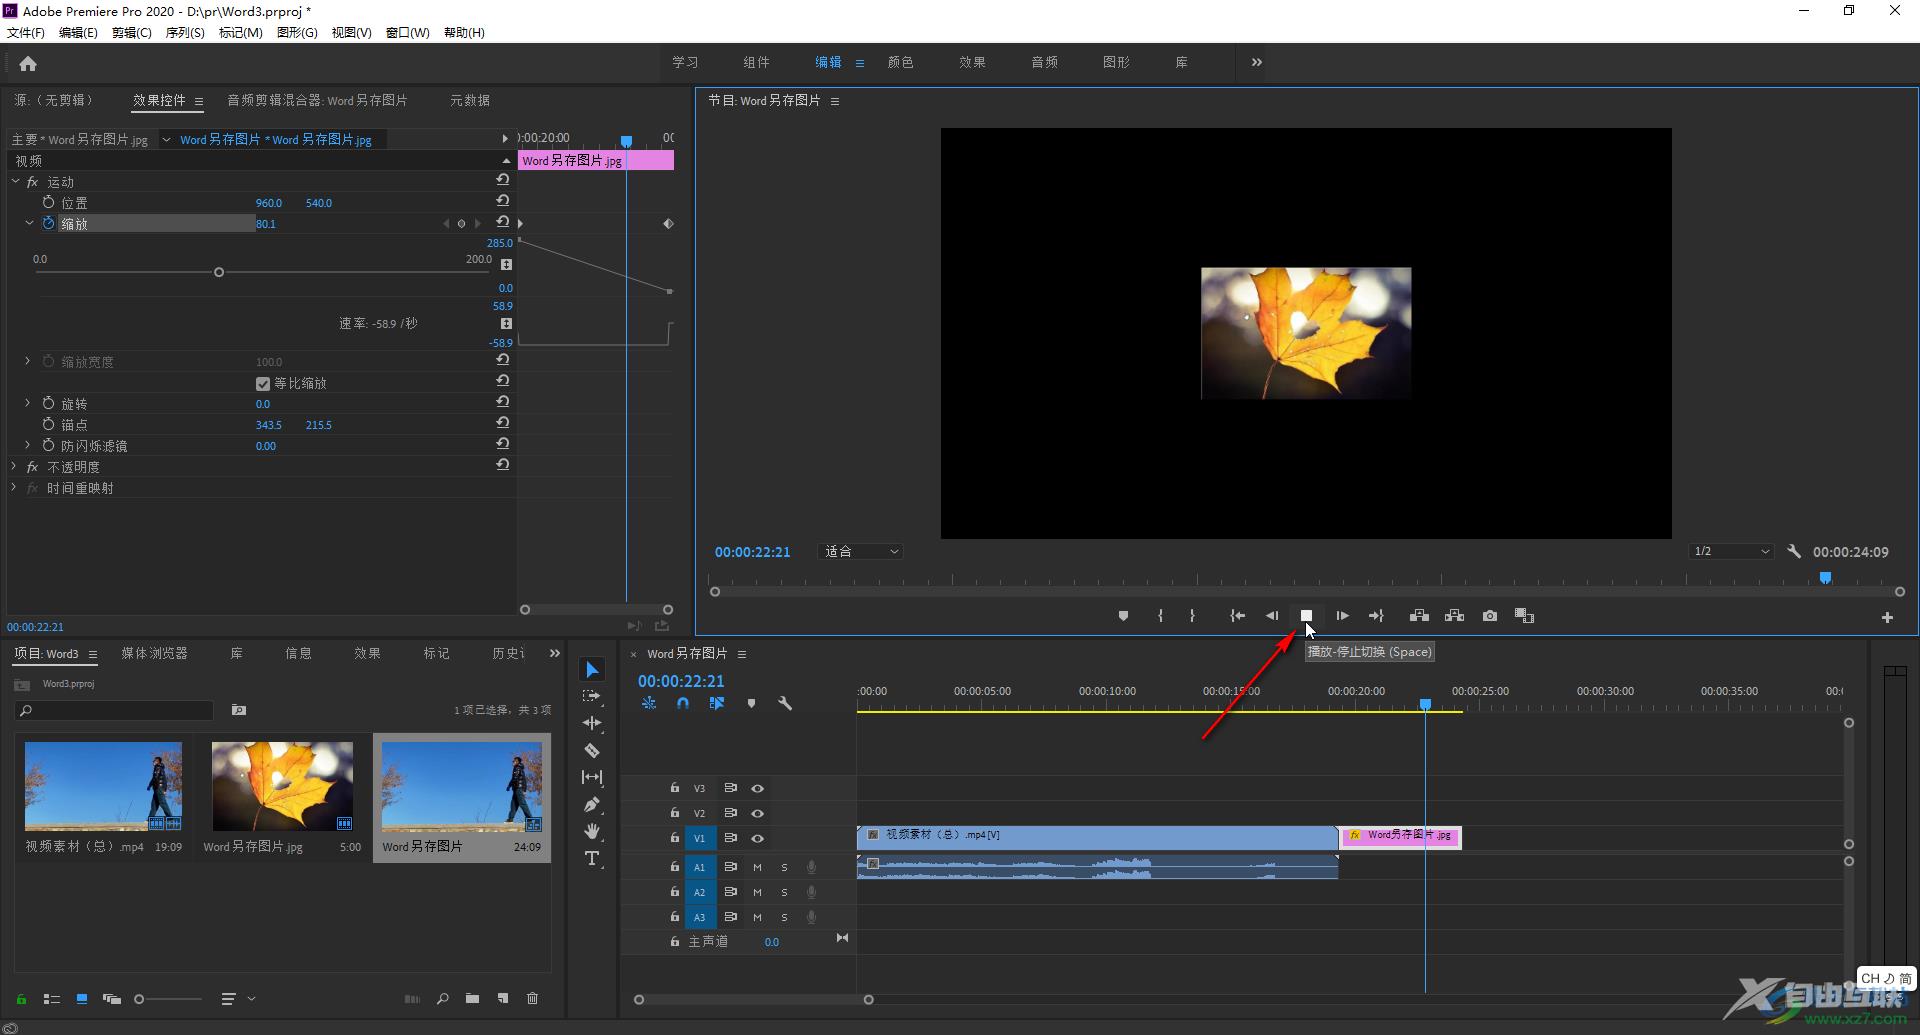
Task: Open sort icons dropdown in project
Action: 237,998
